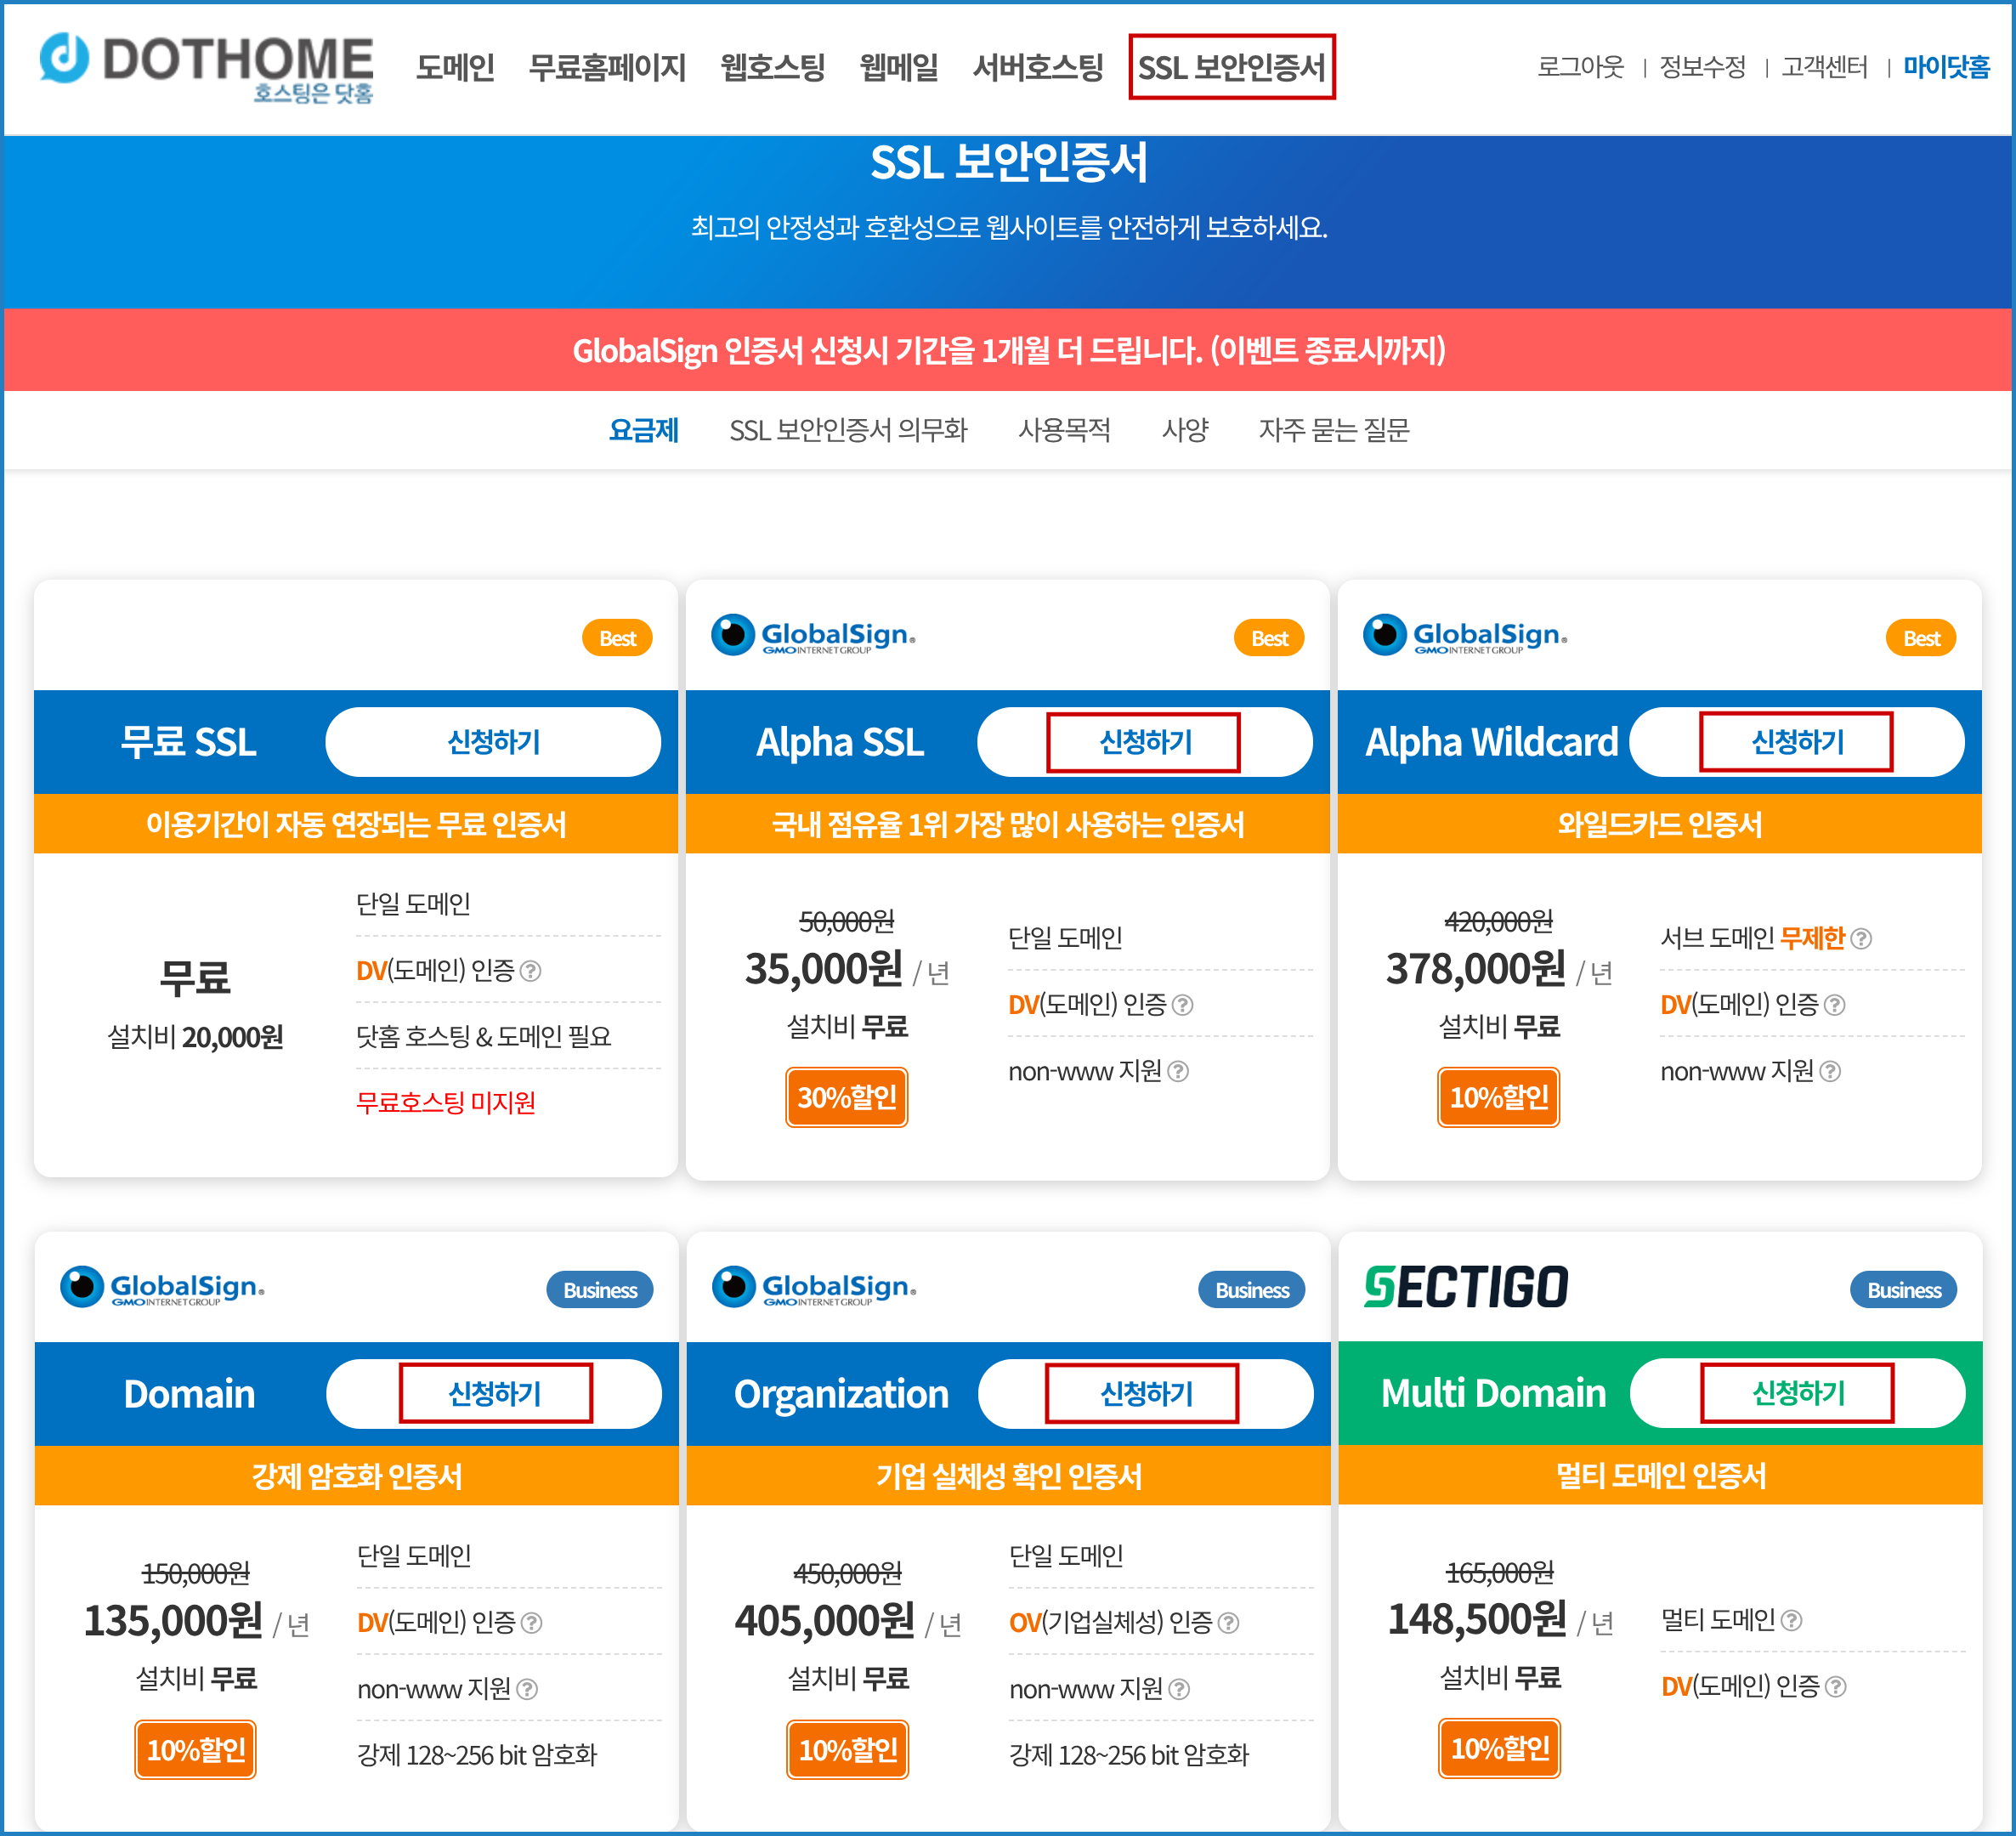Open the 웹호스팅 menu
This screenshot has width=2016, height=1836.
pyautogui.click(x=772, y=67)
